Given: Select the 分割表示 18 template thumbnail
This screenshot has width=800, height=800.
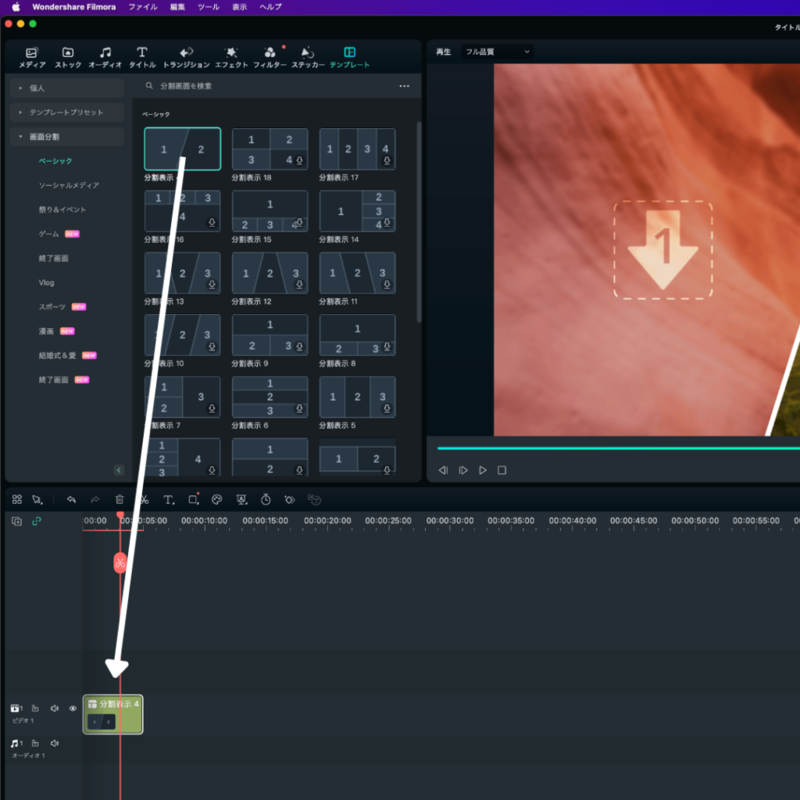Looking at the screenshot, I should pos(270,149).
